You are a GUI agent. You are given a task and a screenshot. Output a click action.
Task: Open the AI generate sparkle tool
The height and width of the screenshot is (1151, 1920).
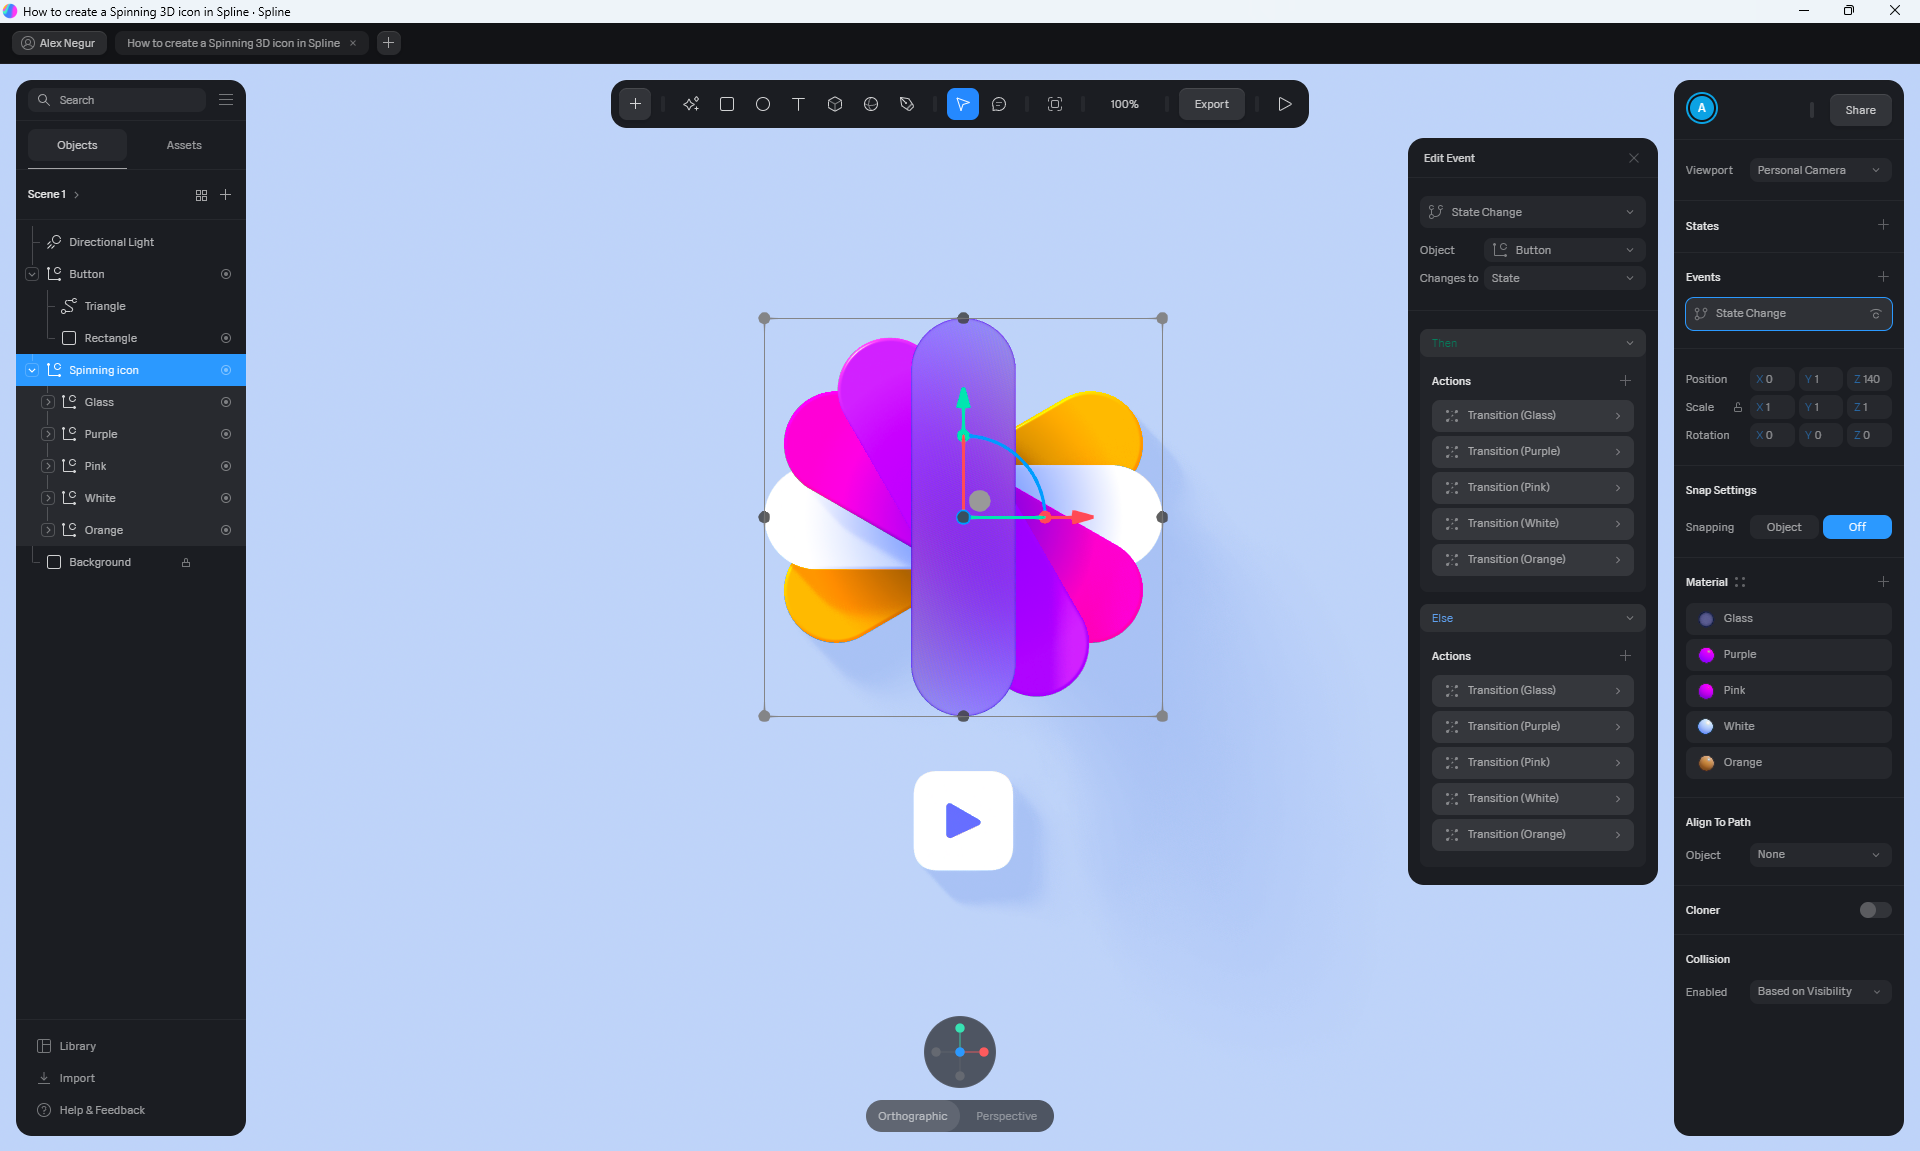[691, 104]
